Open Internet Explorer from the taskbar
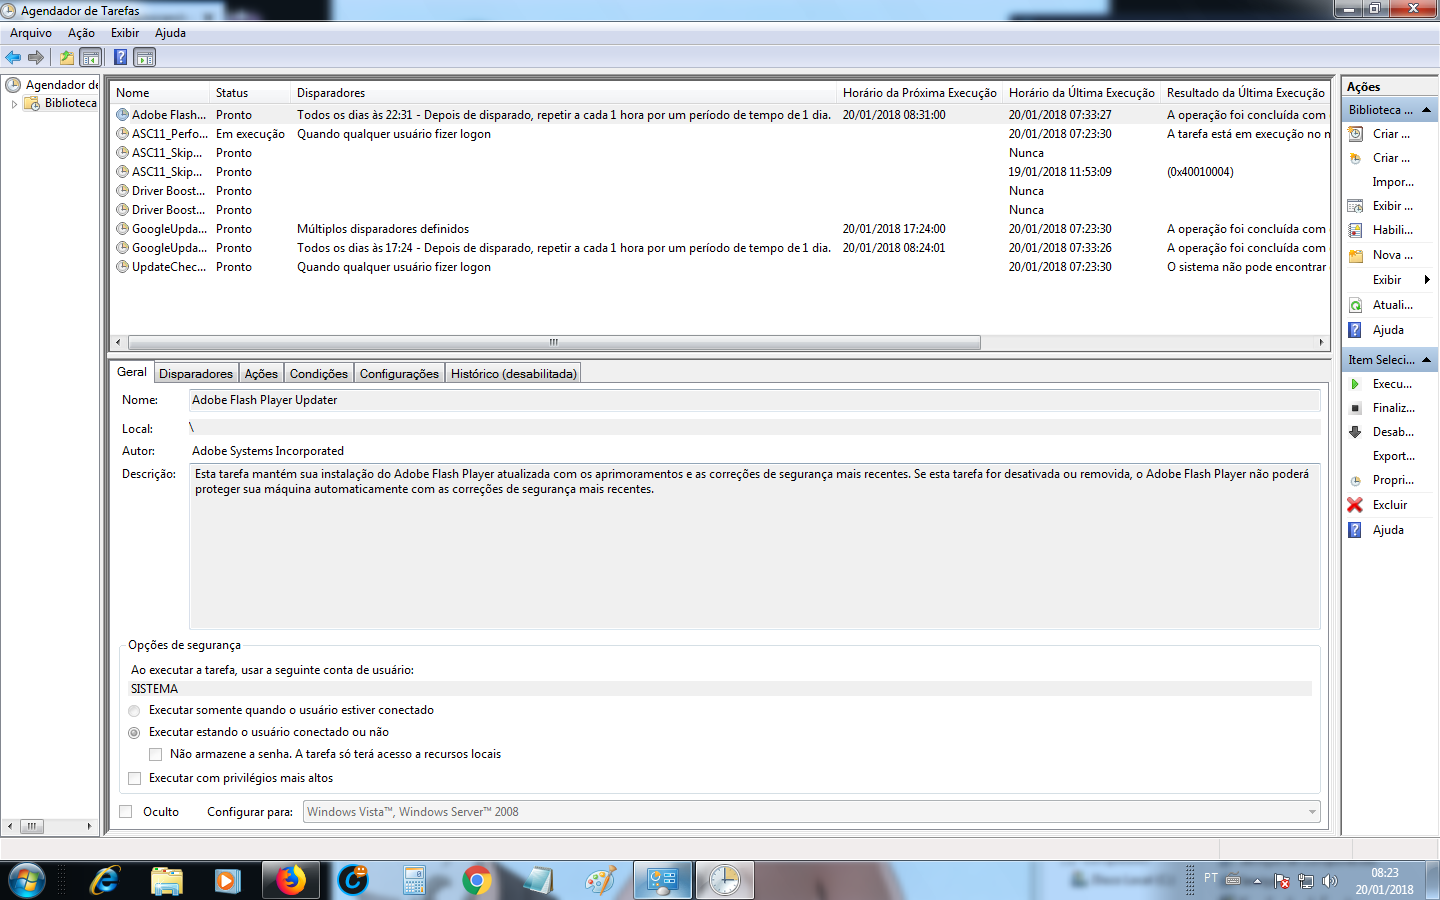The height and width of the screenshot is (900, 1440). coord(105,880)
